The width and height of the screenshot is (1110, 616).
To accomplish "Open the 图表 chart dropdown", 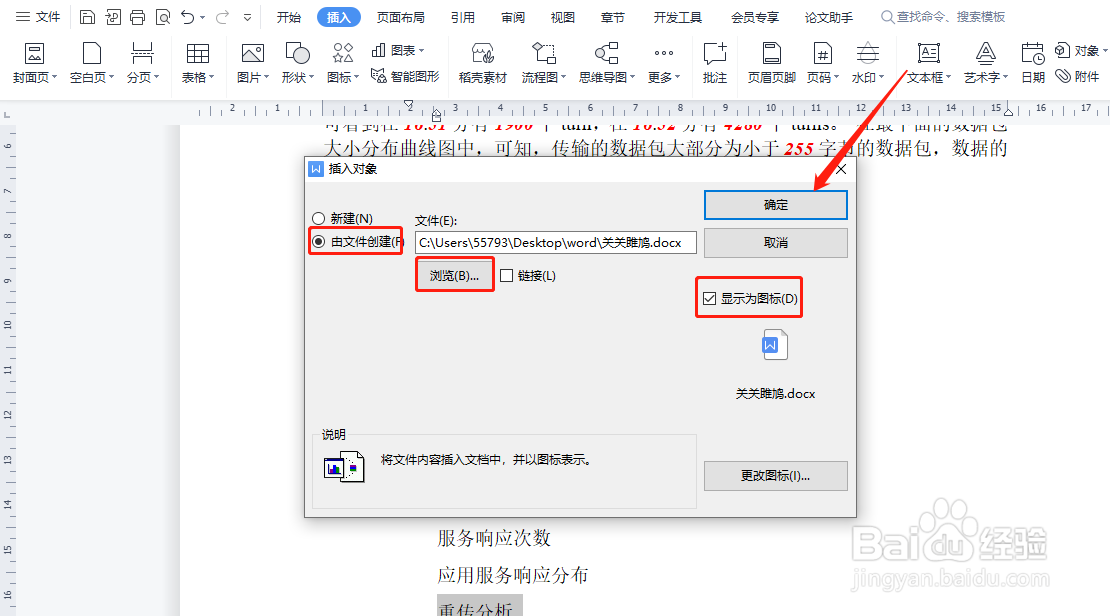I will 398,50.
